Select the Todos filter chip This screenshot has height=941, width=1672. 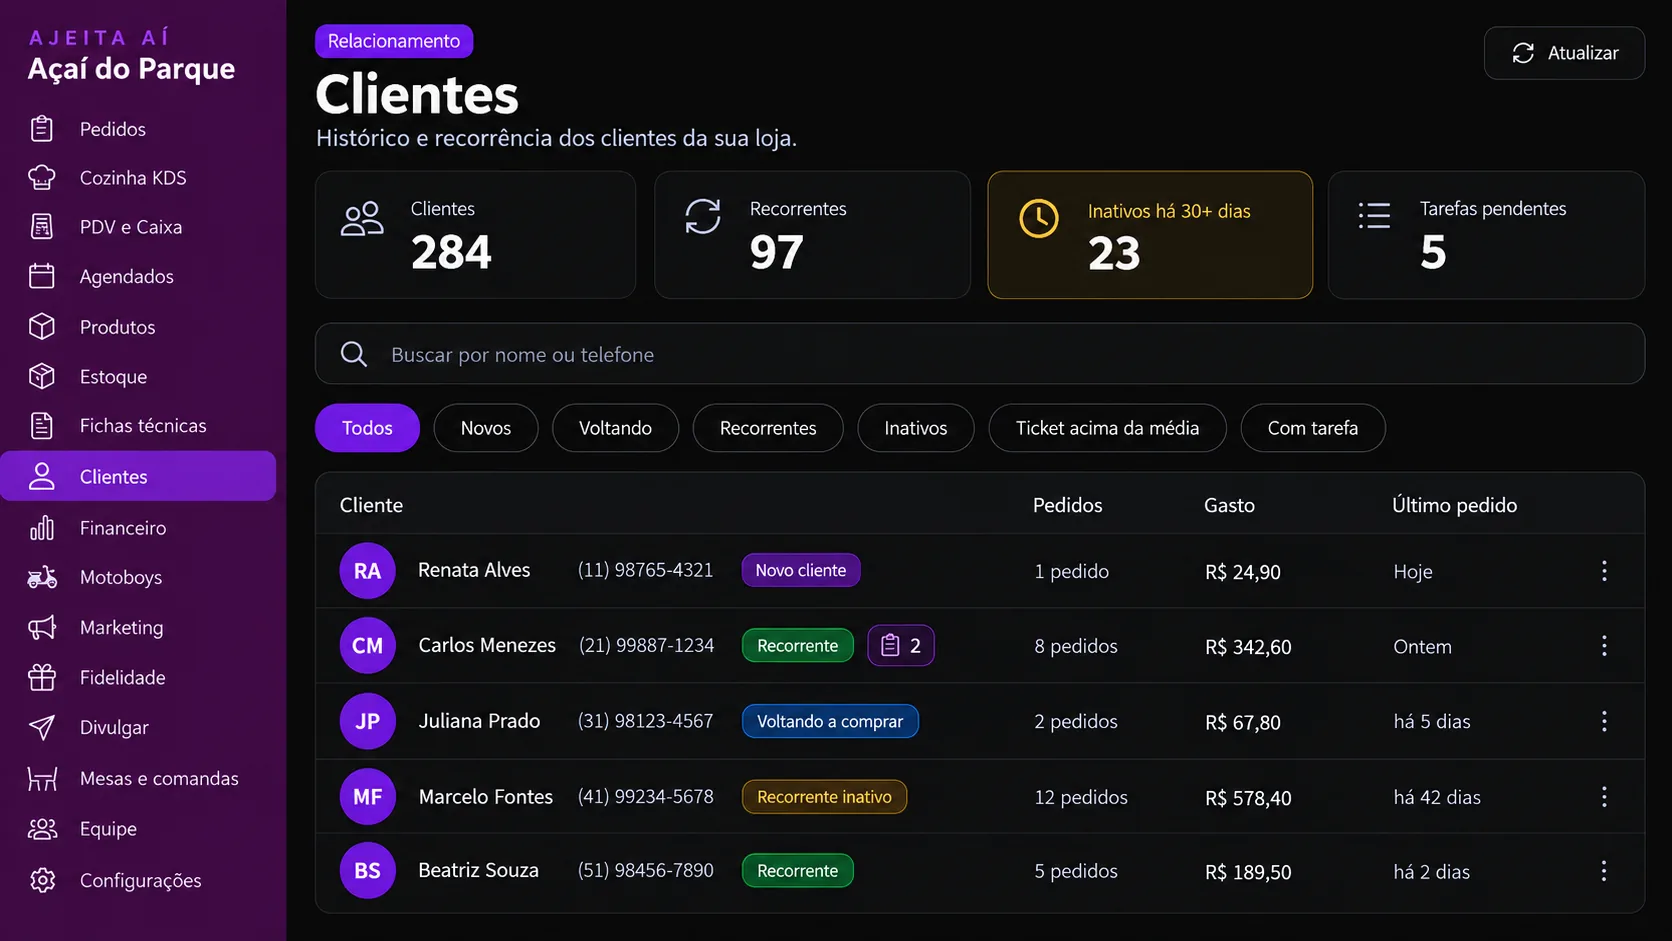(367, 428)
